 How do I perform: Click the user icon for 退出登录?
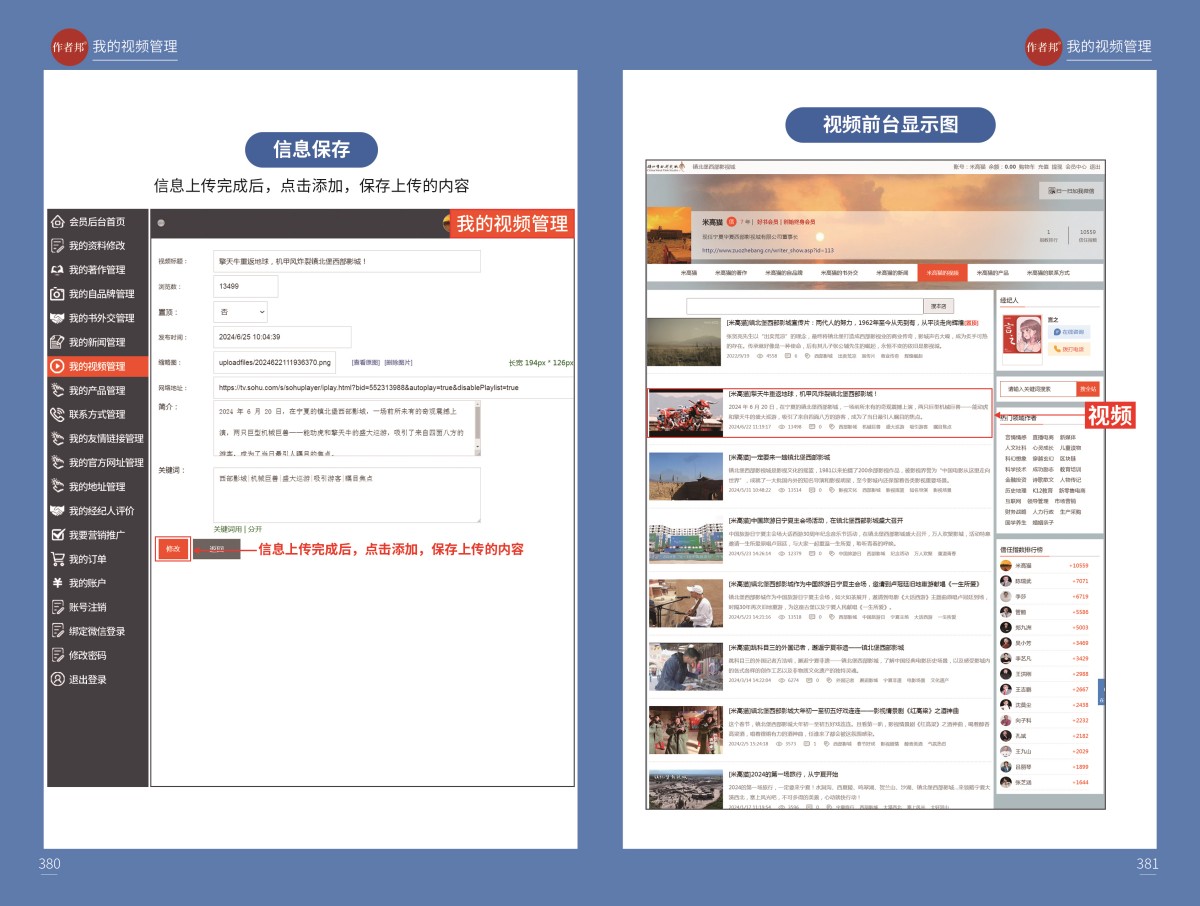pos(58,680)
